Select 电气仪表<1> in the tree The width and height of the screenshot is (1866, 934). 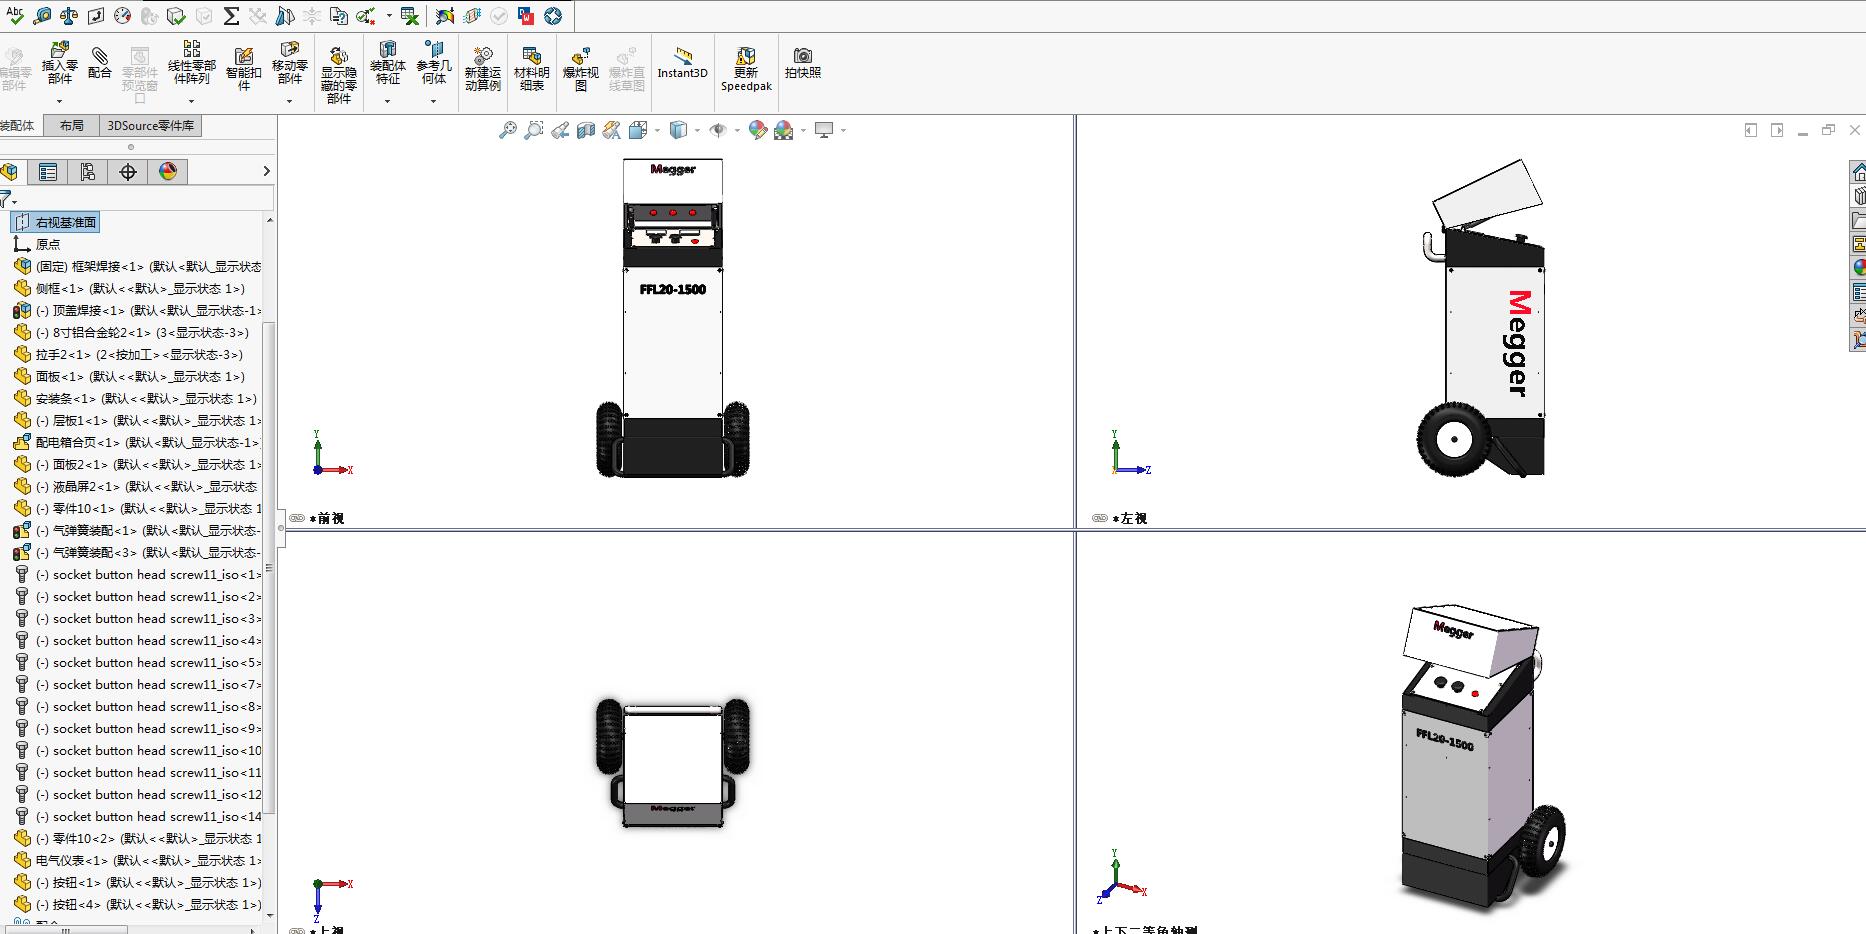coord(138,860)
